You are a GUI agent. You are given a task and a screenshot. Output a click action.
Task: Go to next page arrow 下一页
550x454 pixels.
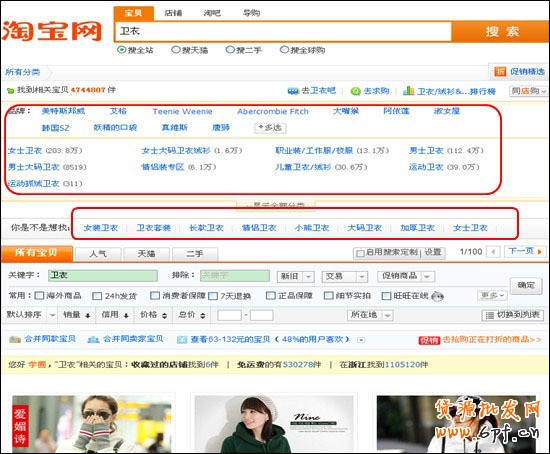(525, 251)
